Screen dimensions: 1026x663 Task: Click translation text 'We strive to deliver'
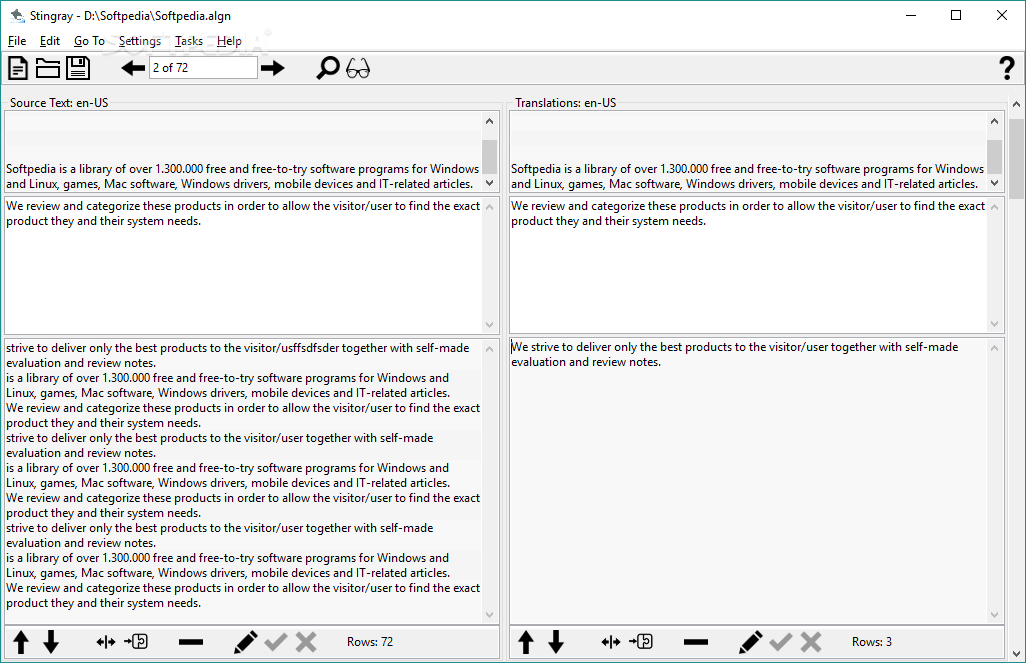(x=734, y=354)
